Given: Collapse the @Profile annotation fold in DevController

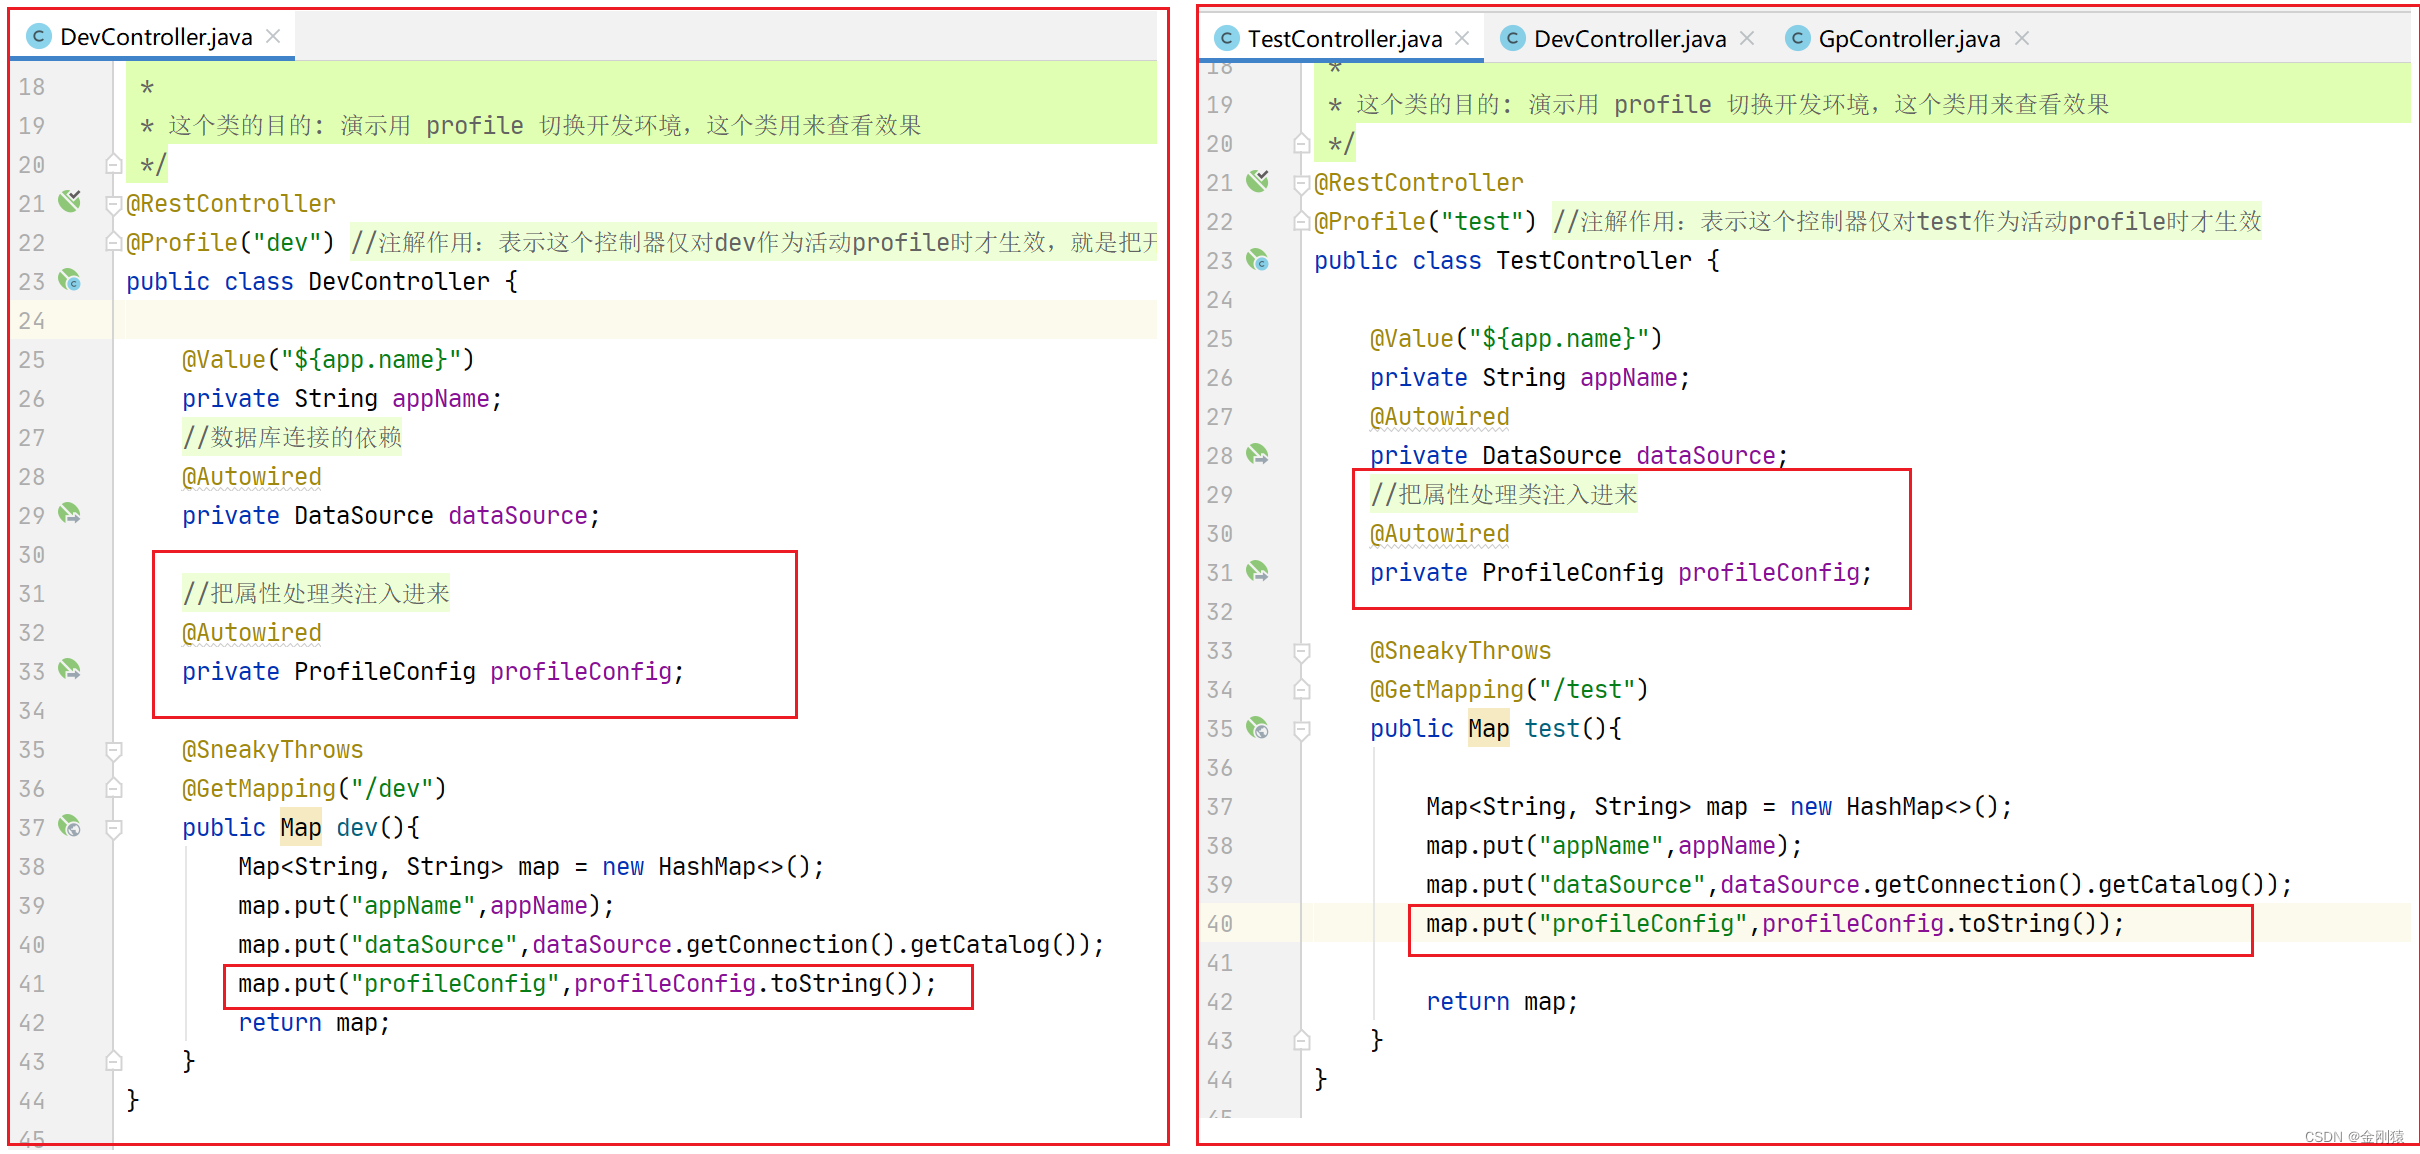Looking at the screenshot, I should click(x=113, y=242).
